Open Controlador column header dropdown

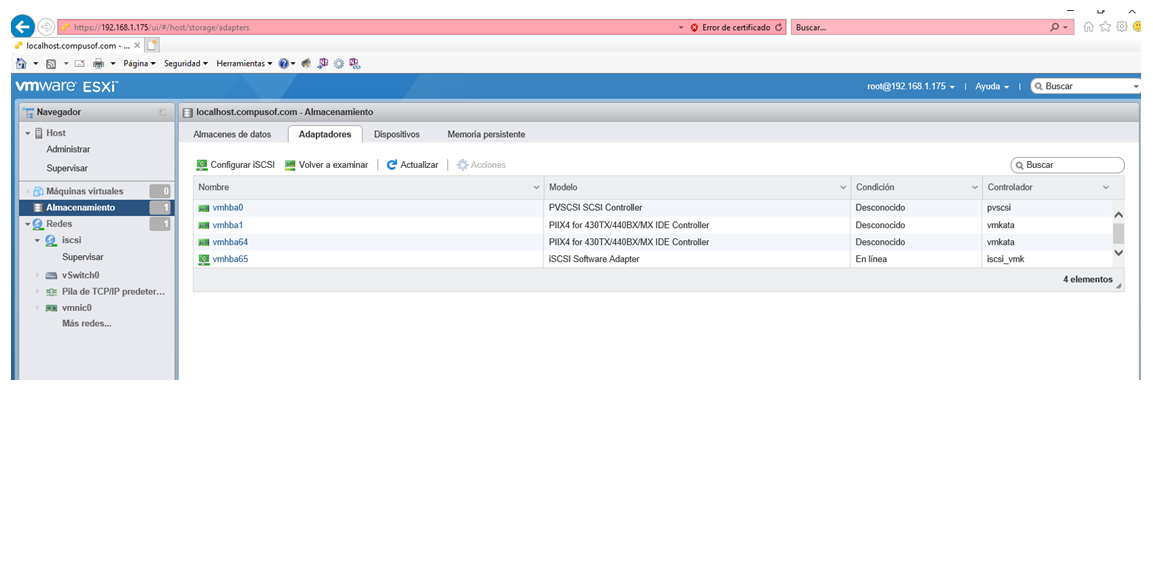coord(1105,188)
